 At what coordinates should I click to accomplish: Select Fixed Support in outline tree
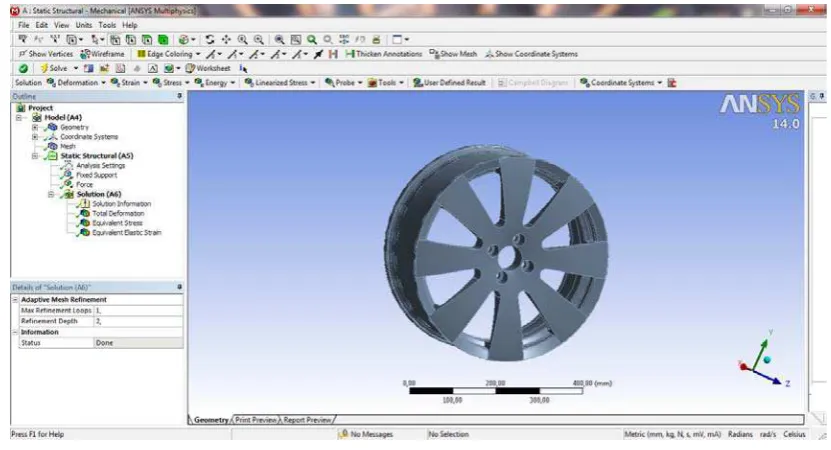96,175
